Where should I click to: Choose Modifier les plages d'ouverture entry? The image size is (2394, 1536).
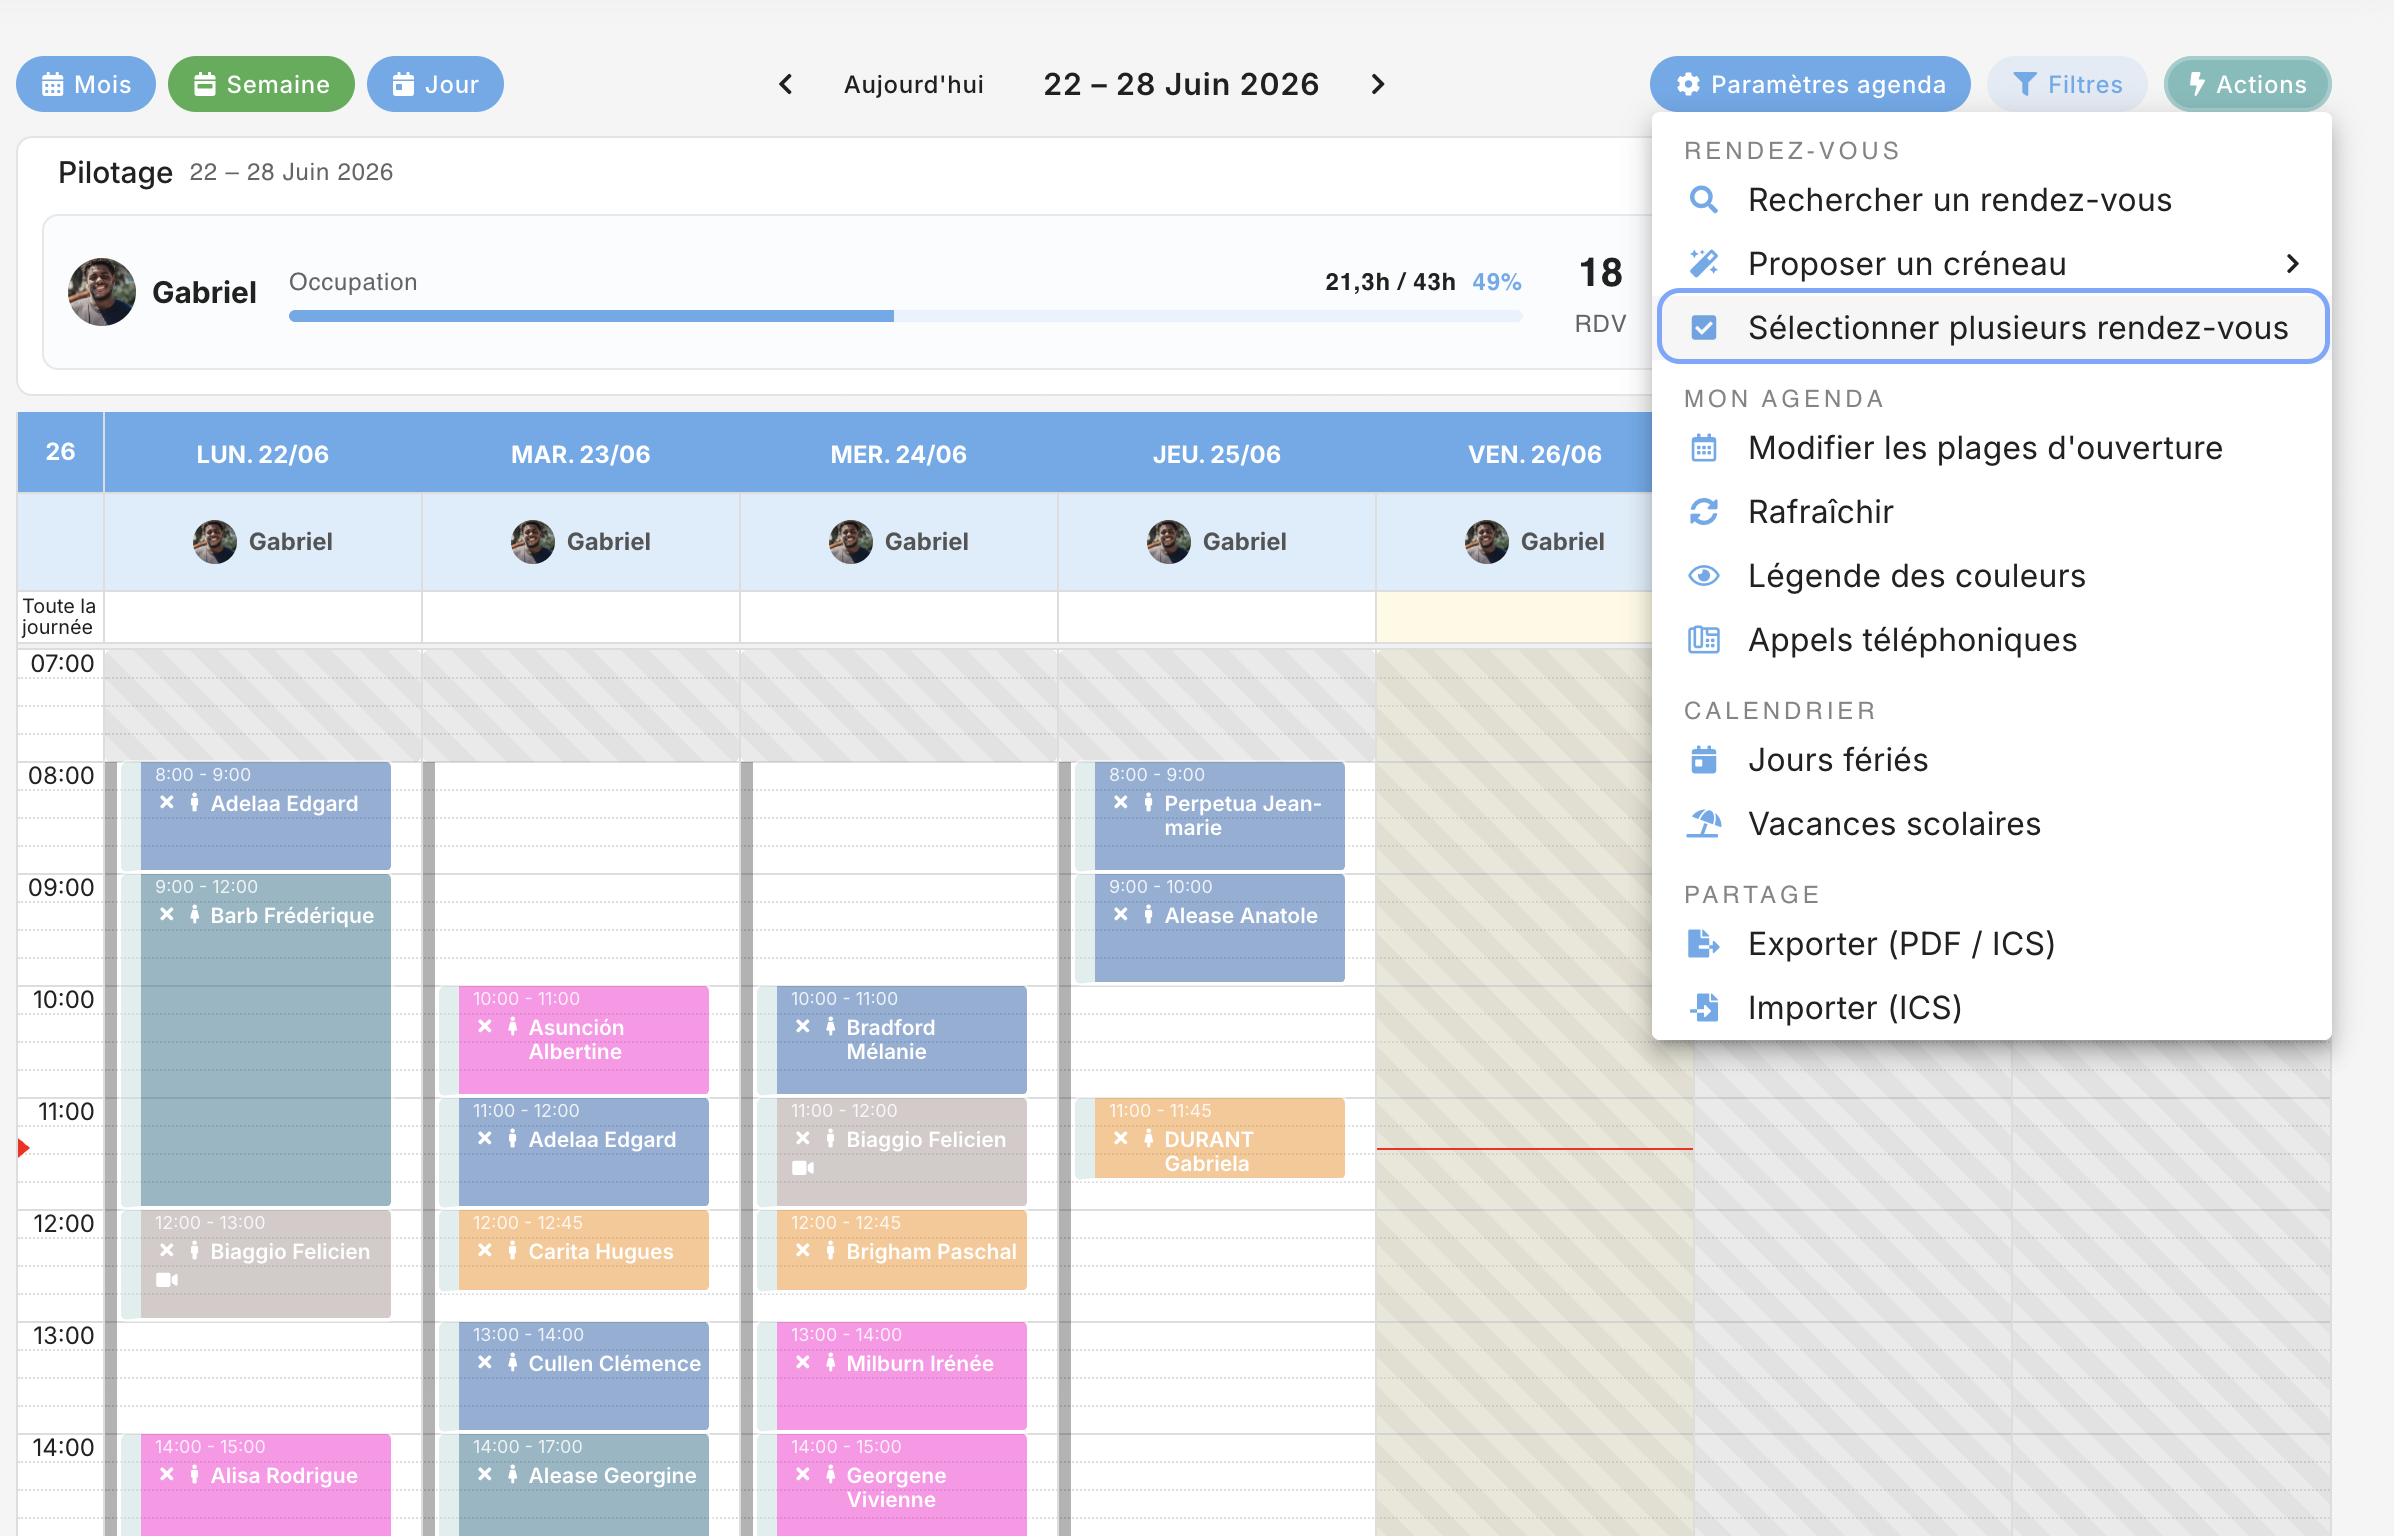click(1991, 448)
